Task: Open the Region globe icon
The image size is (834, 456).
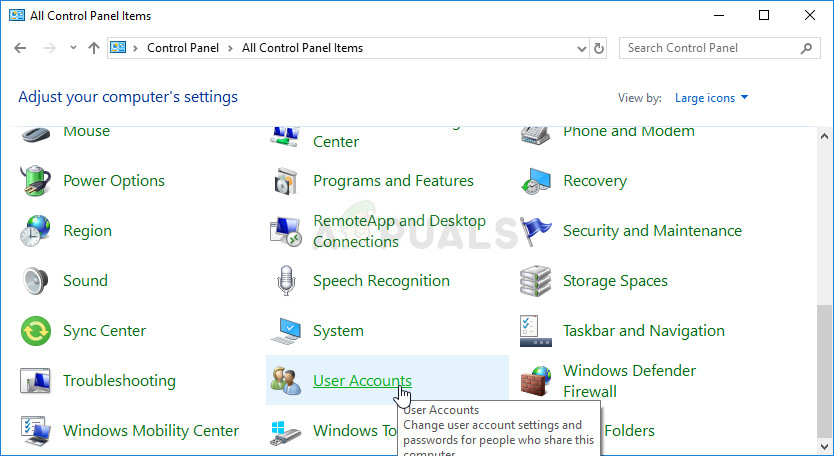Action: (x=36, y=231)
